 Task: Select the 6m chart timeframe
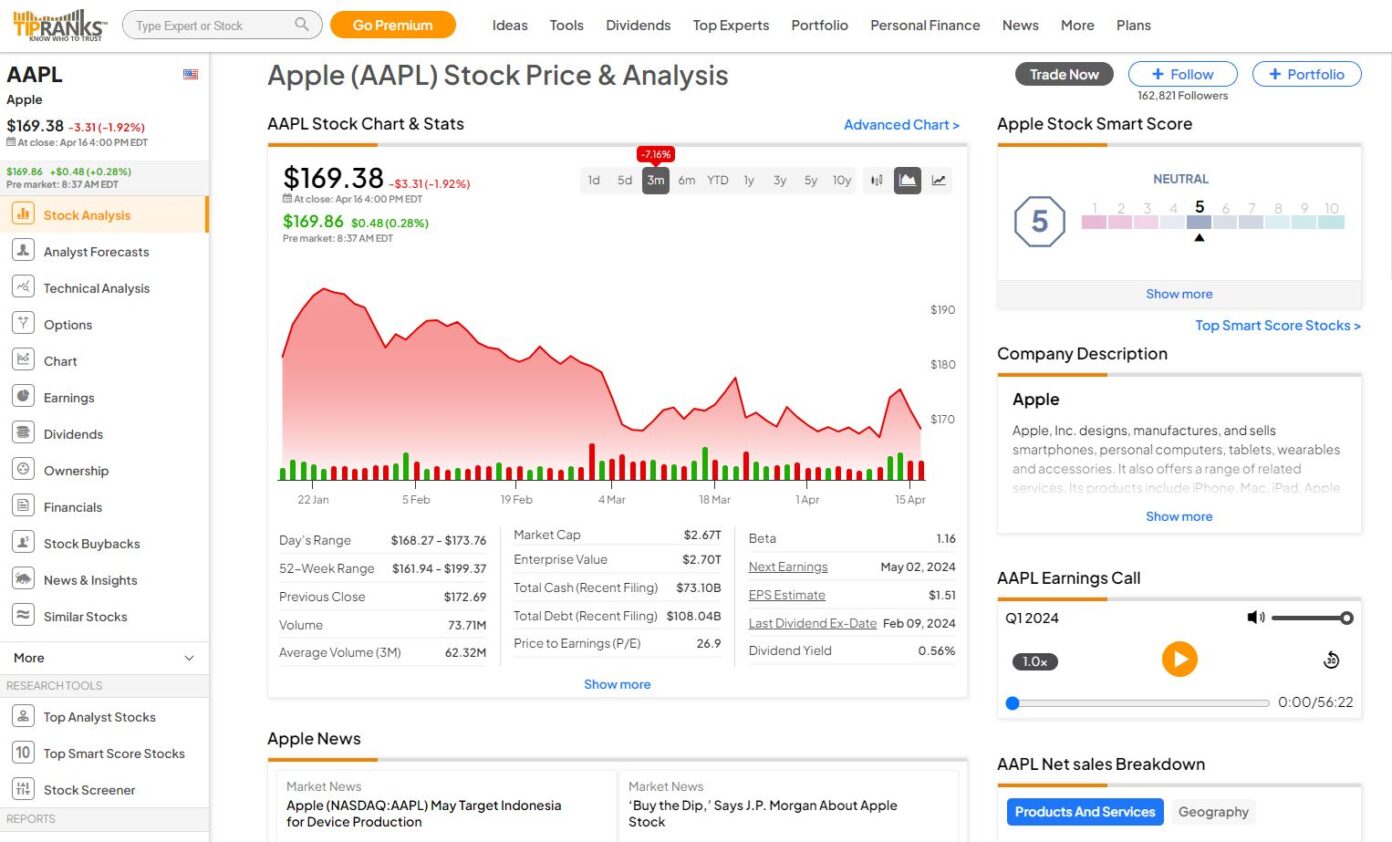(686, 180)
